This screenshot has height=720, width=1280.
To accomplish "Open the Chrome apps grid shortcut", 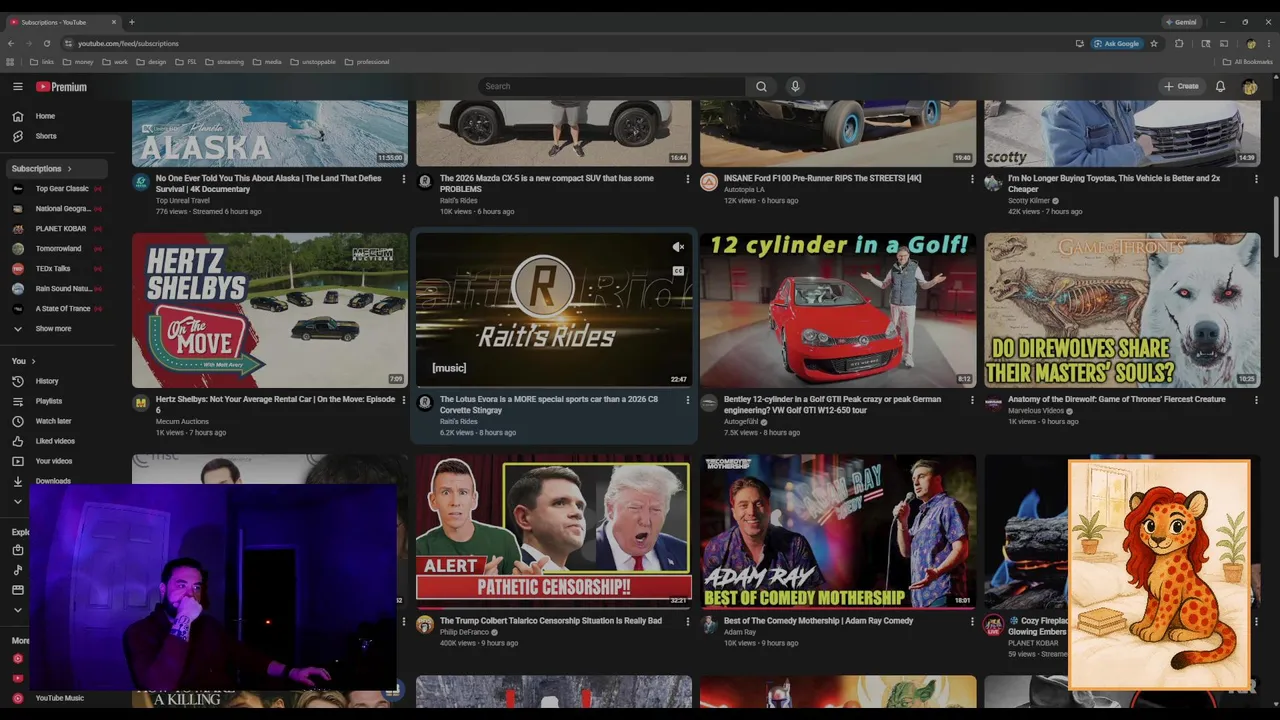I will (10, 62).
